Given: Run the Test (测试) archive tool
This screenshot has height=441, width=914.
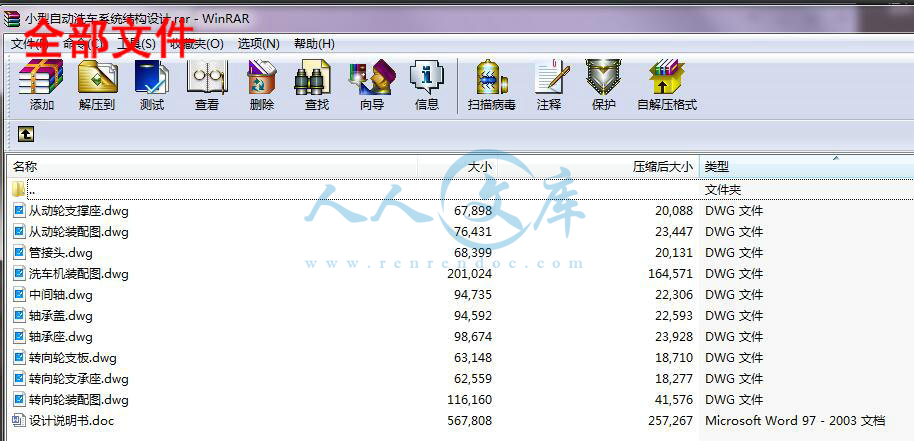Looking at the screenshot, I should click(x=152, y=77).
